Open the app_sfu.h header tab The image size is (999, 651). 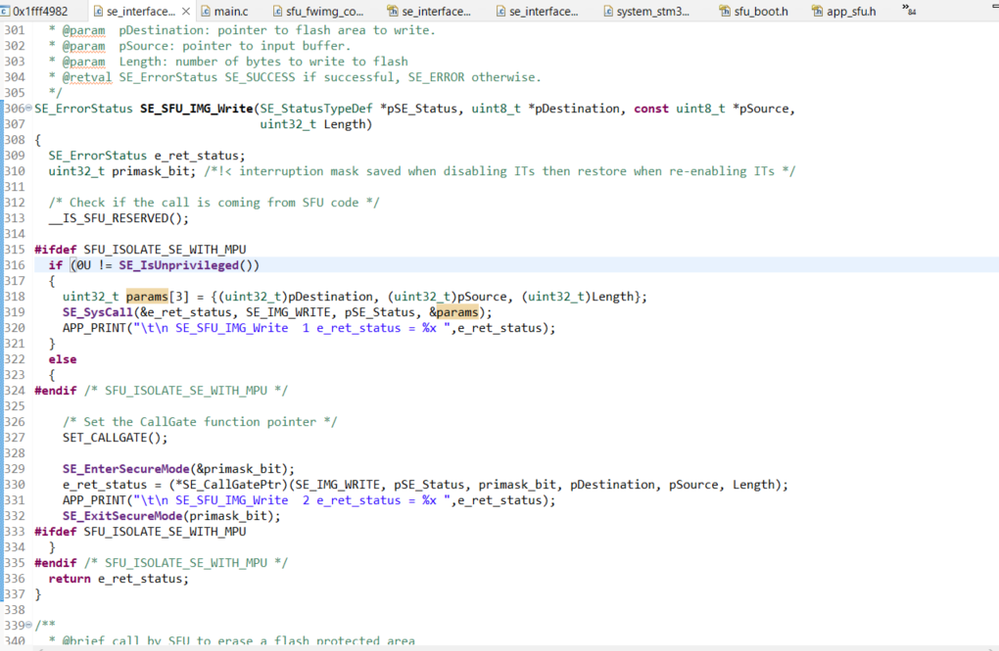tap(844, 11)
